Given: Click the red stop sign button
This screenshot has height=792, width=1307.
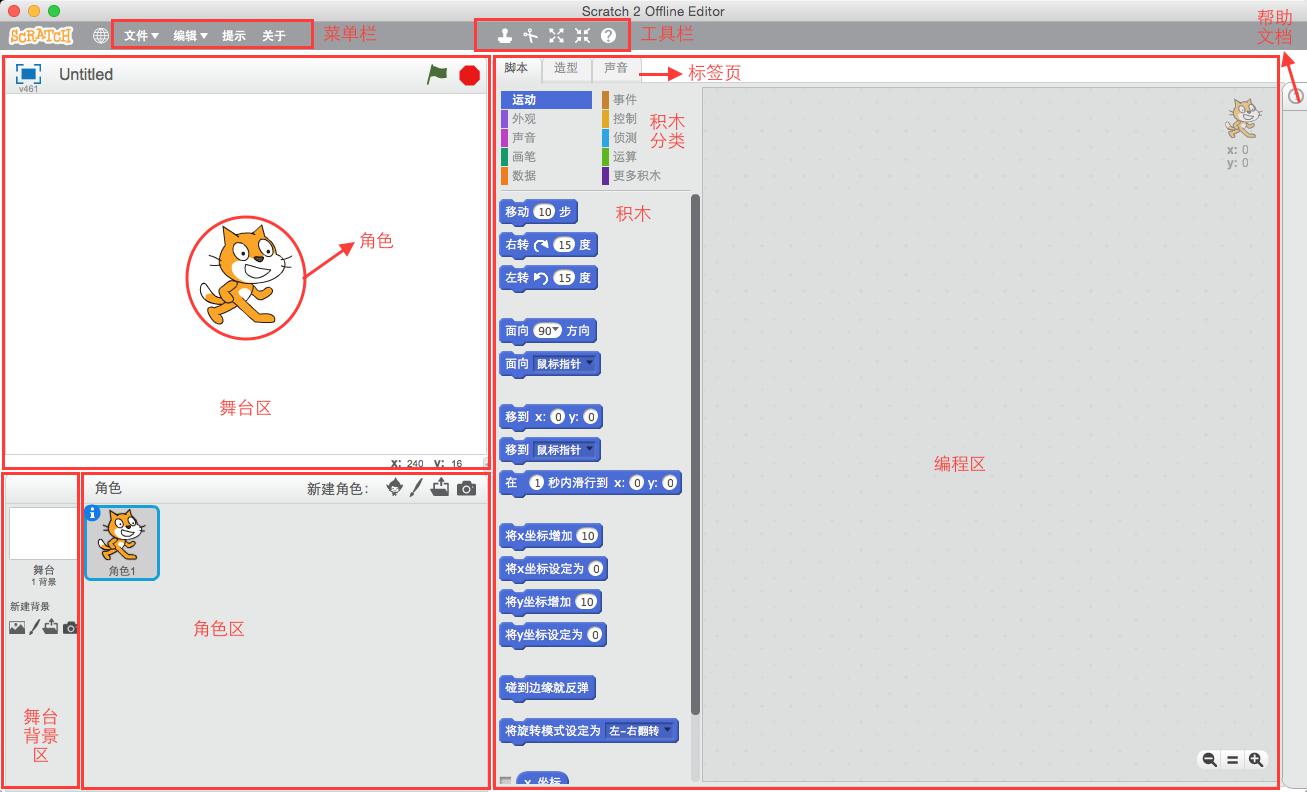Looking at the screenshot, I should click(x=469, y=75).
